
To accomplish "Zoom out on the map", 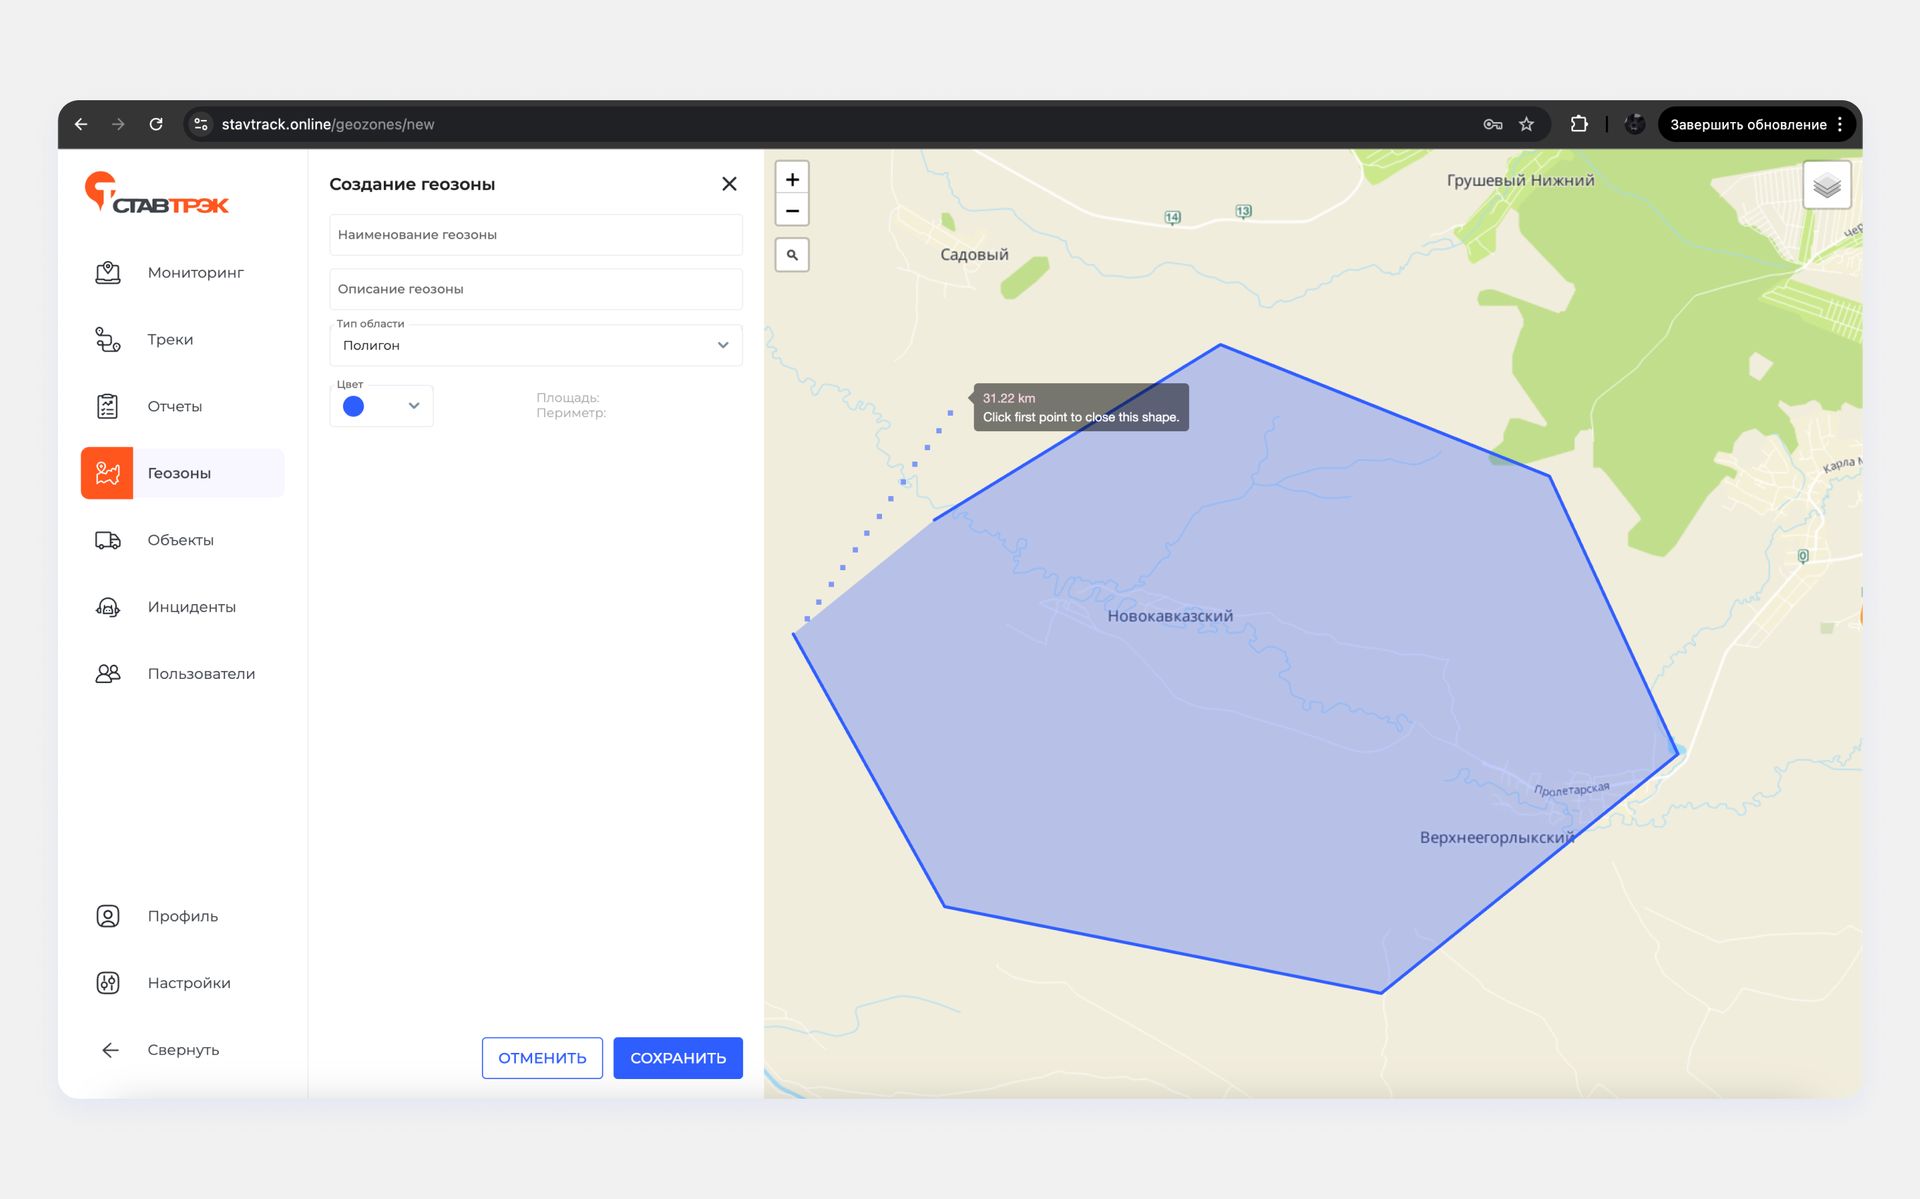I will point(792,211).
